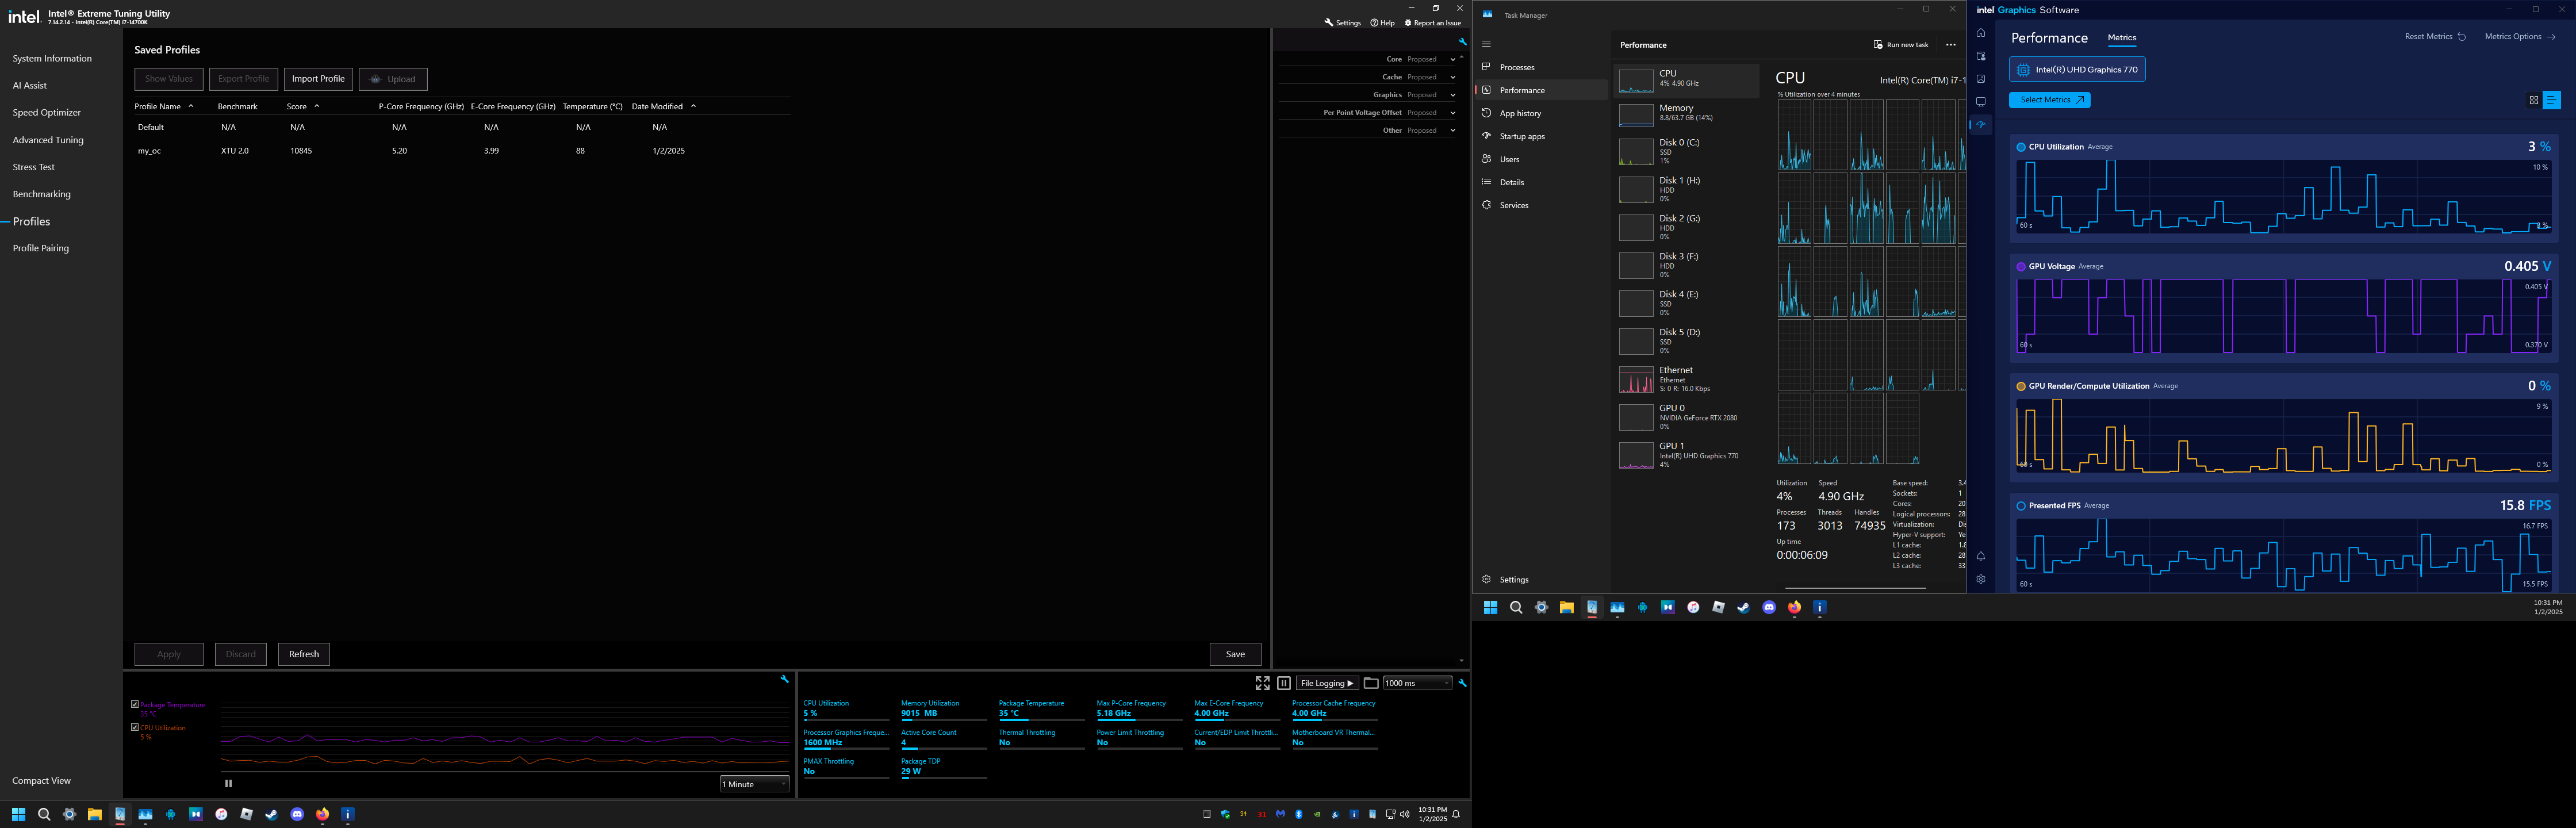Start File Logging toggle
Viewport: 2576px width, 828px height.
pyautogui.click(x=1327, y=683)
